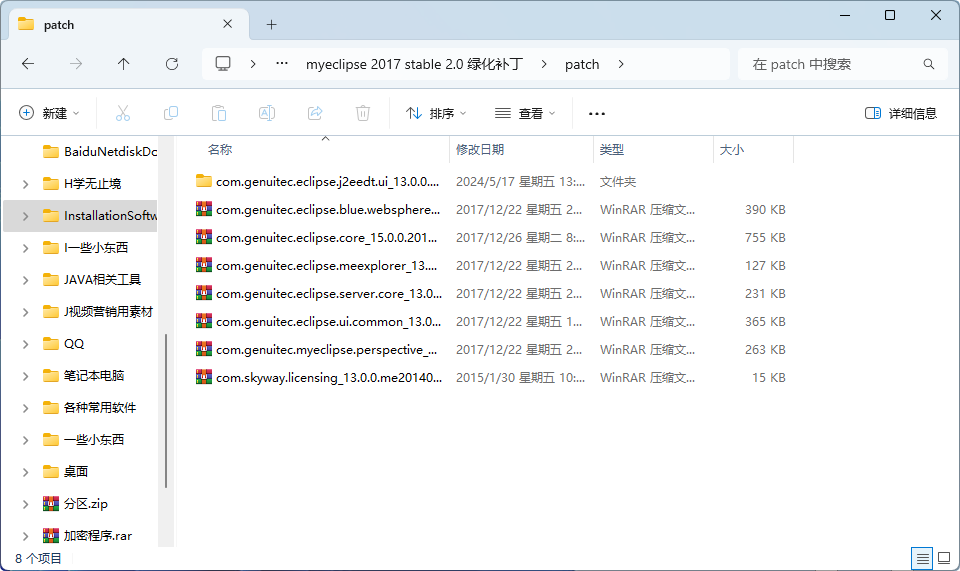Click the Share icon in toolbar
This screenshot has height=571, width=960.
315,113
